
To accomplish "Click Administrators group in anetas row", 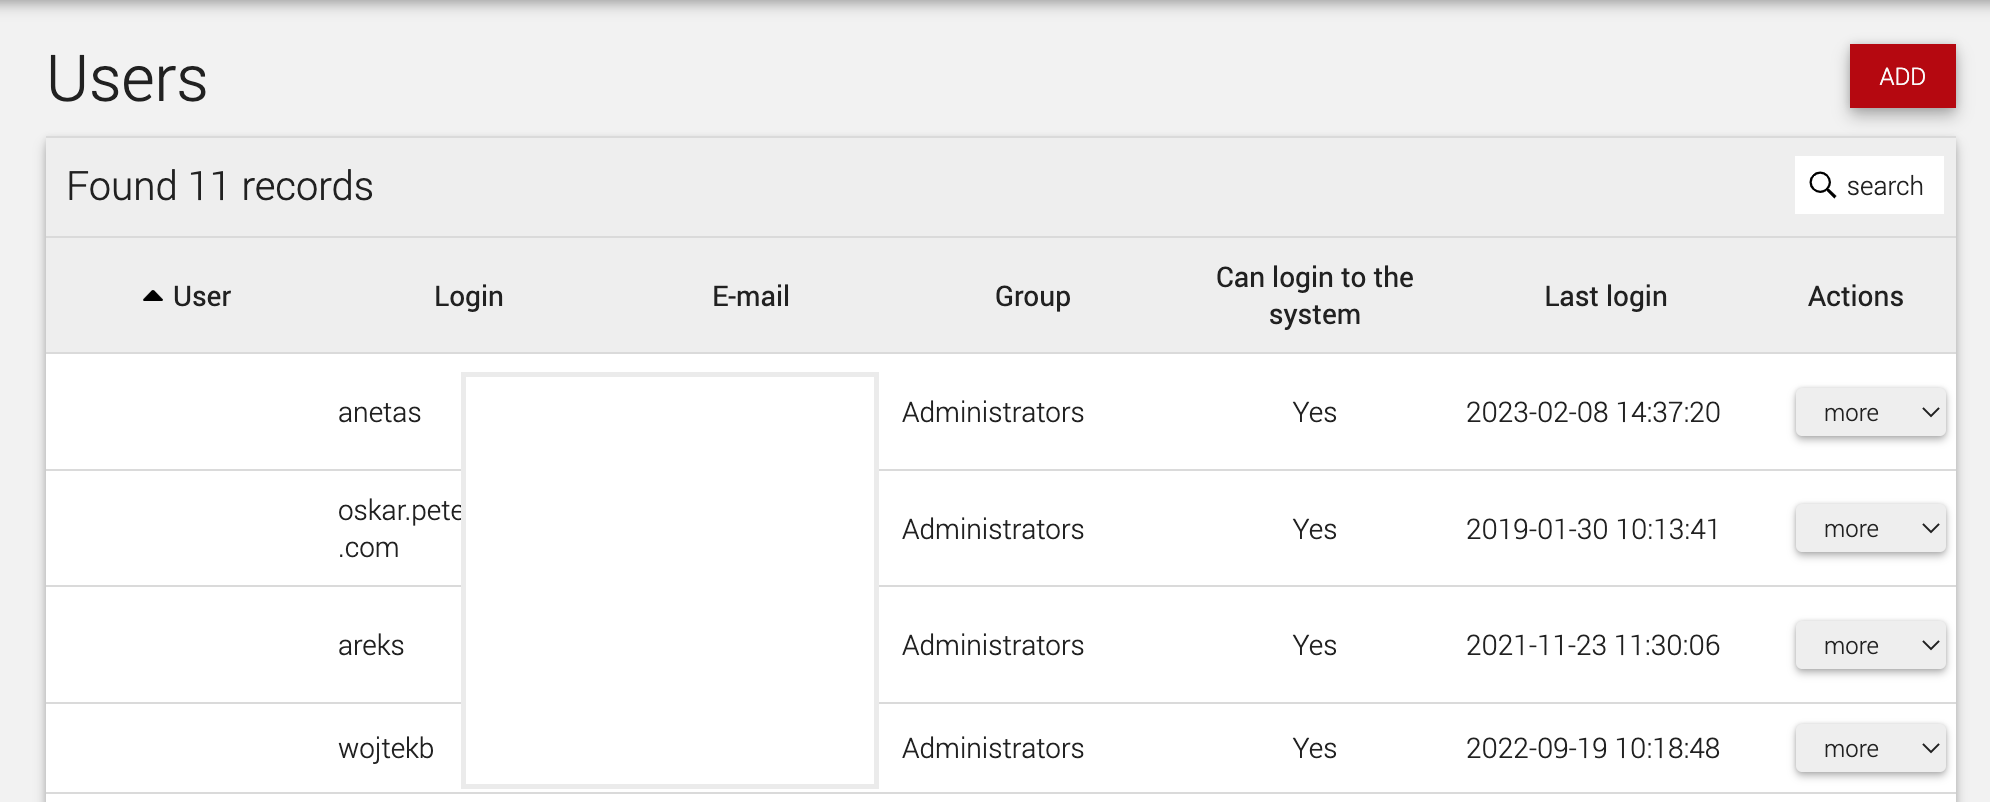I will pos(992,412).
